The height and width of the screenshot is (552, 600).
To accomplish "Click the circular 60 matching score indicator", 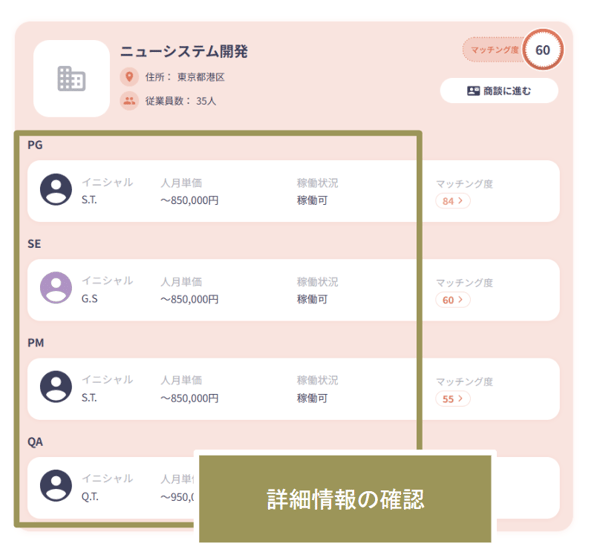I will (543, 50).
